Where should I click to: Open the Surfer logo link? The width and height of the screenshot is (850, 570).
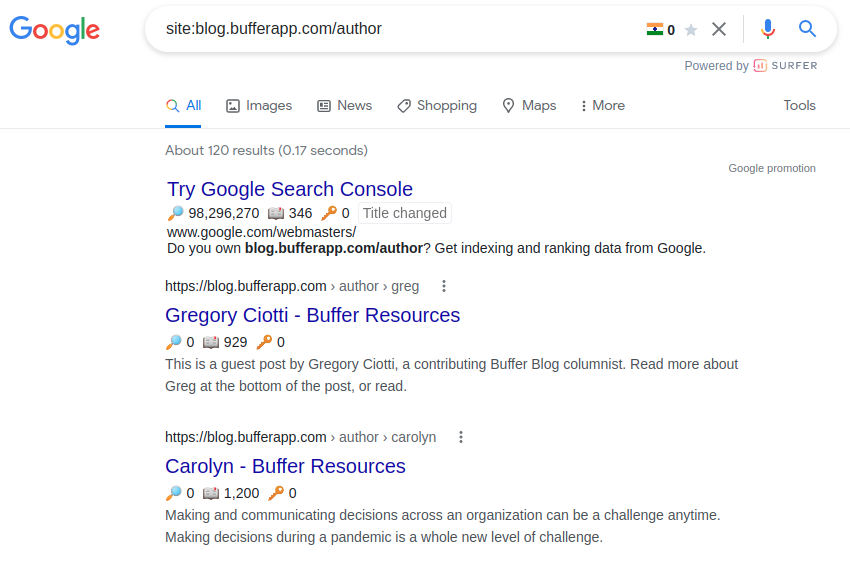785,66
